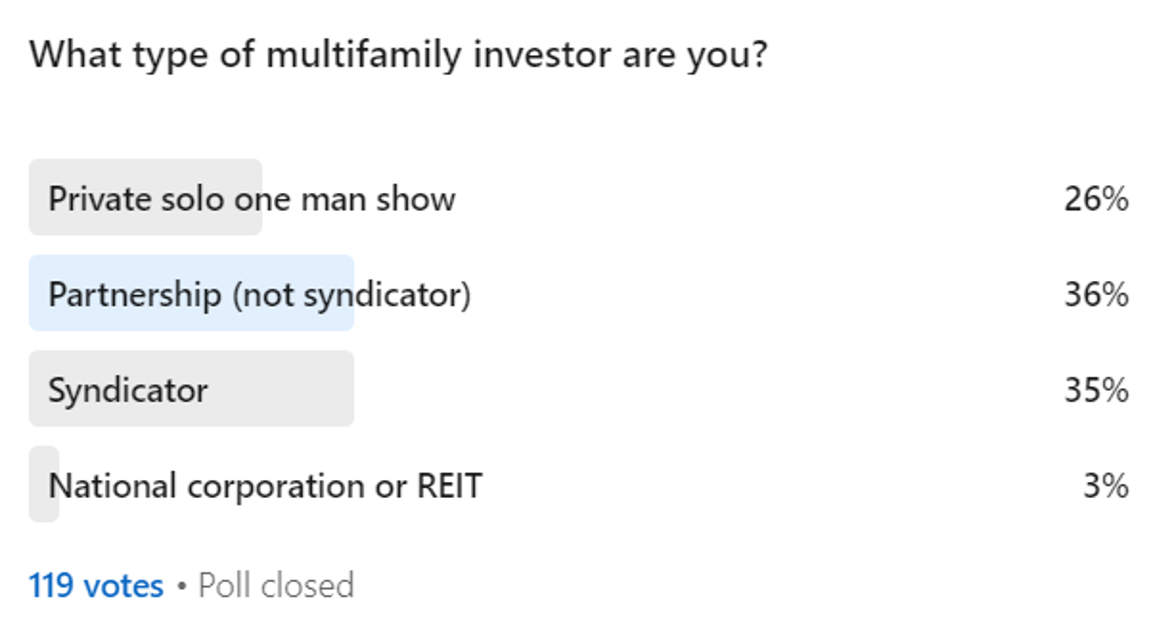This screenshot has width=1153, height=622.
Task: Click the 26% result value
Action: coord(1096,199)
